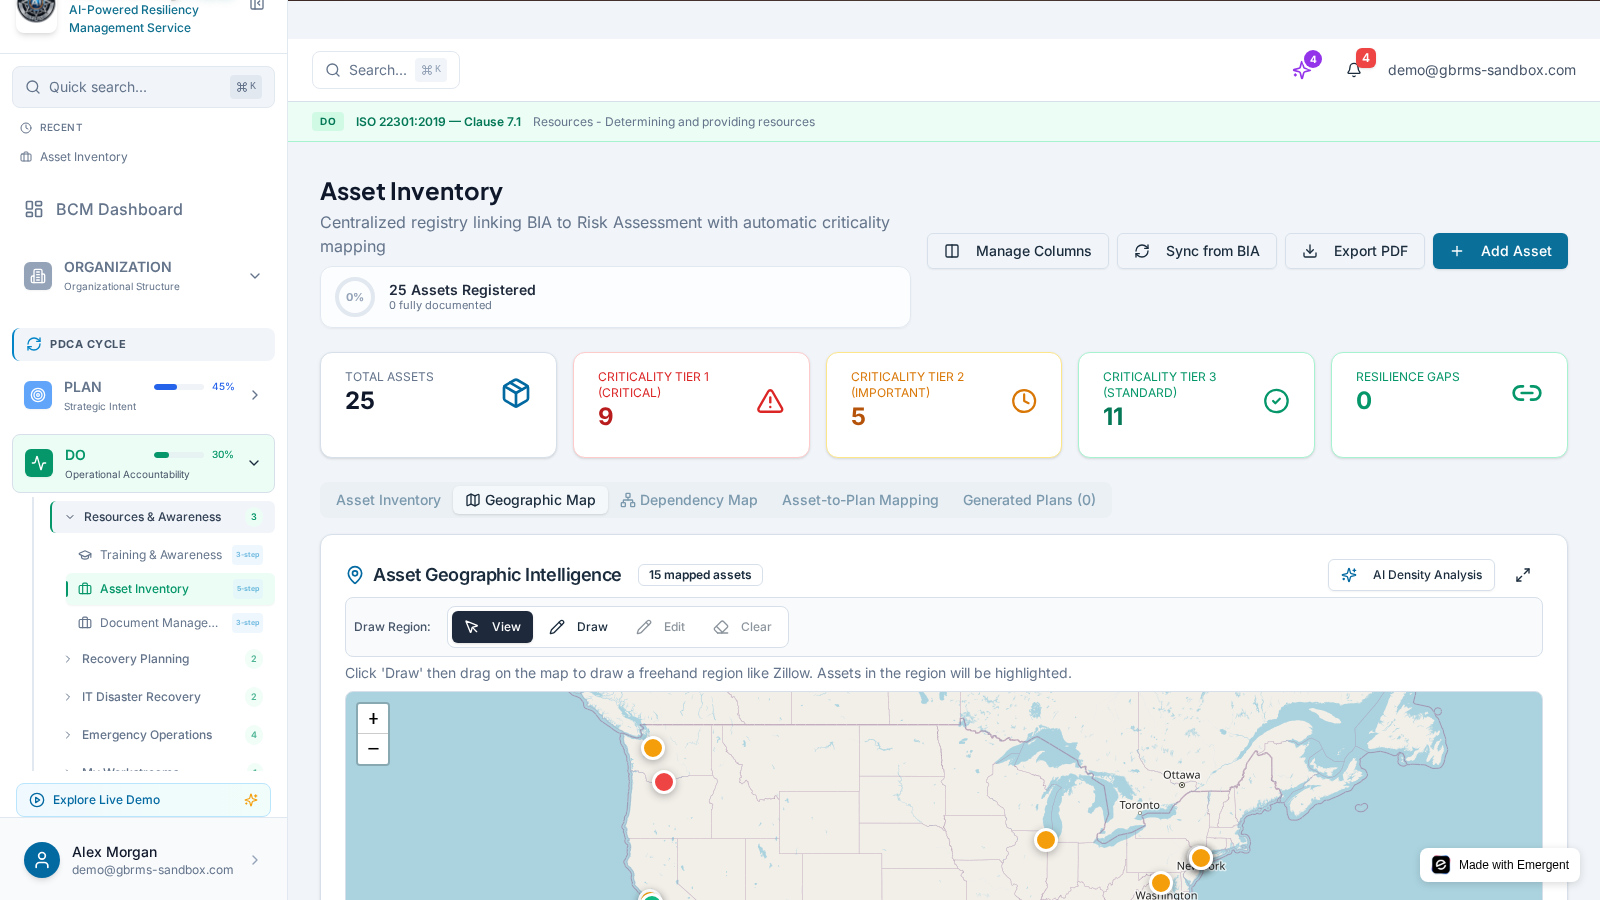
Task: Select the View draw-region mode
Action: (492, 627)
